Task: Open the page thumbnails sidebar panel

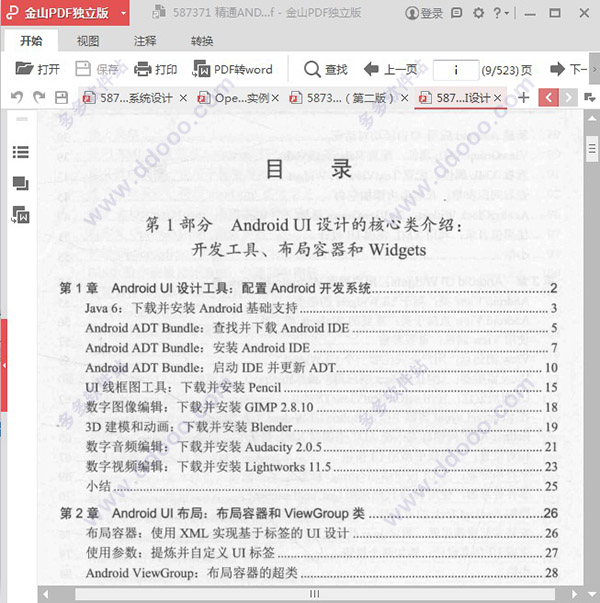Action: click(x=21, y=183)
